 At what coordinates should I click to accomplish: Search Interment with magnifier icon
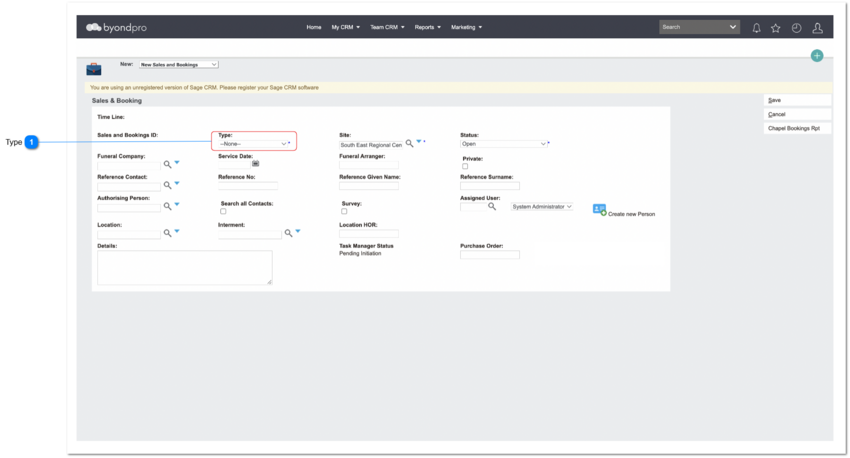coord(288,233)
